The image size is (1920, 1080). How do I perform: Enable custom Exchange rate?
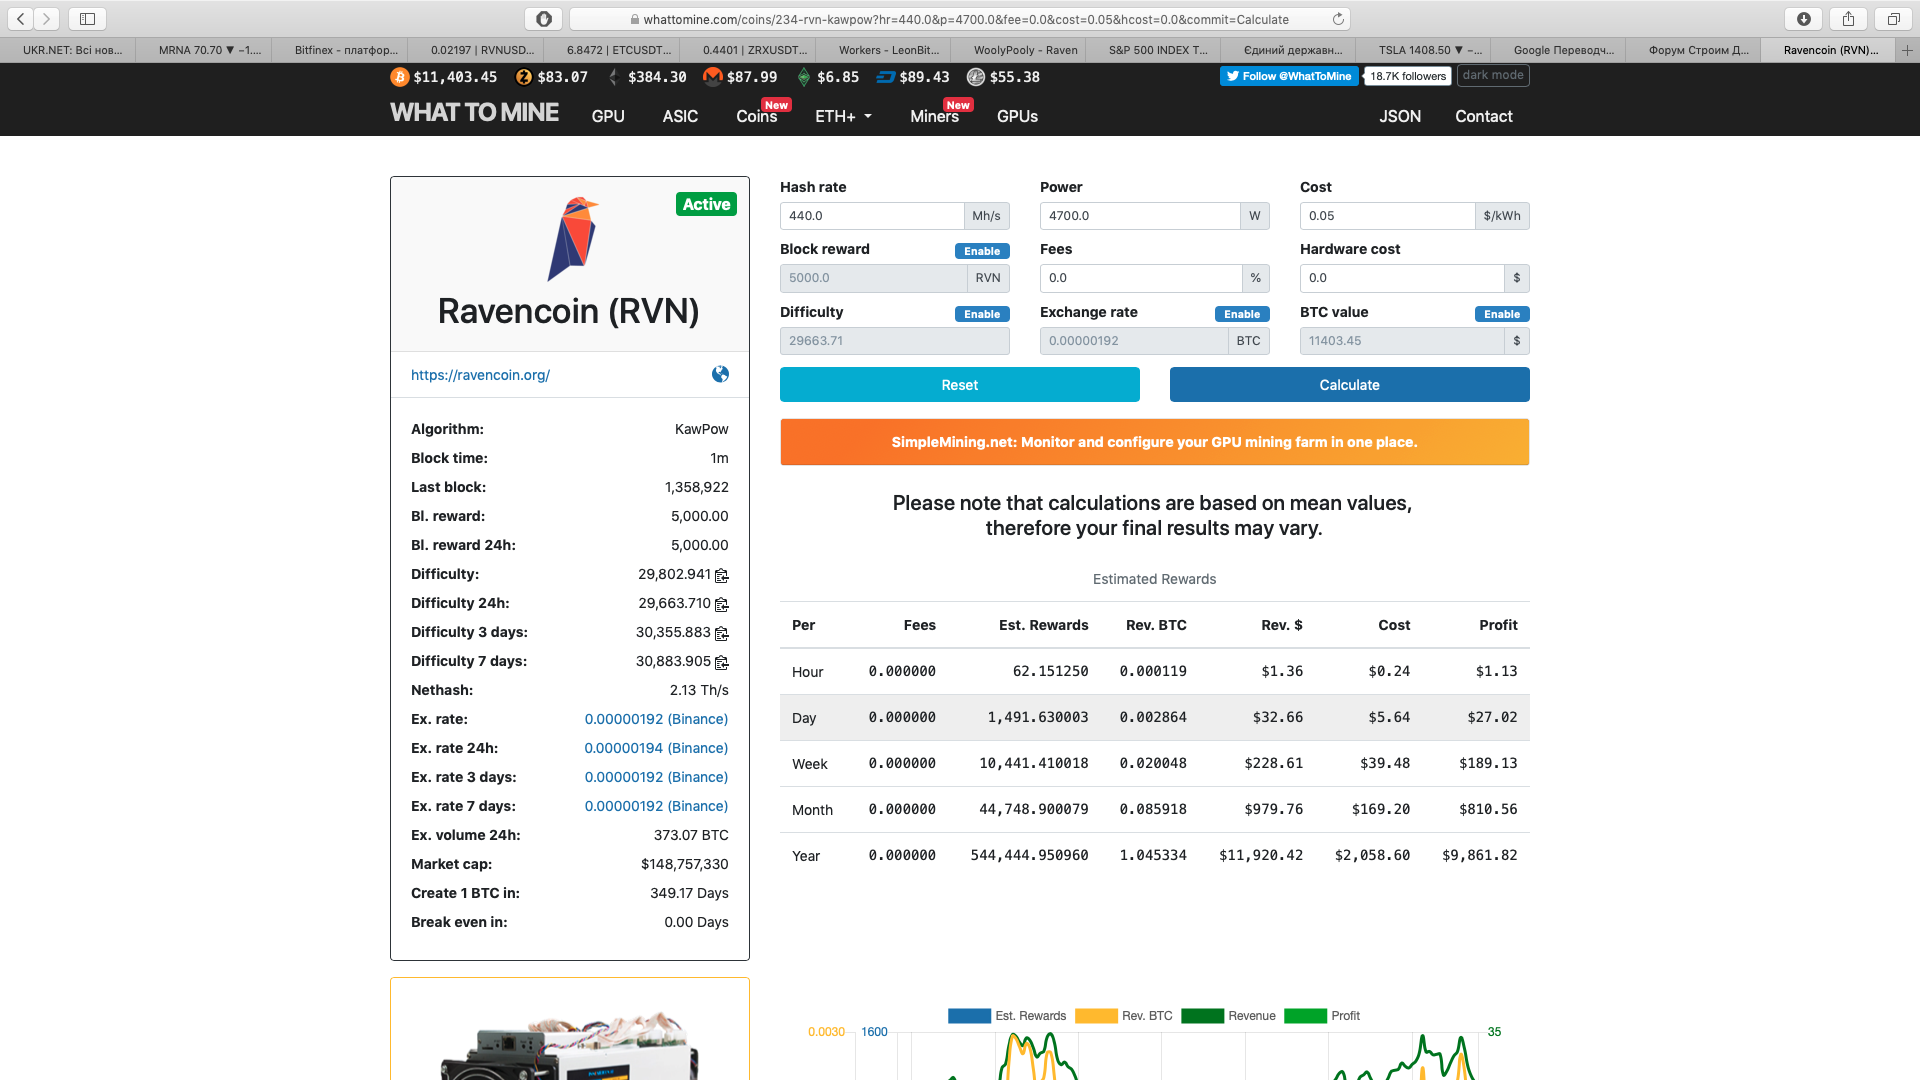[x=1242, y=314]
